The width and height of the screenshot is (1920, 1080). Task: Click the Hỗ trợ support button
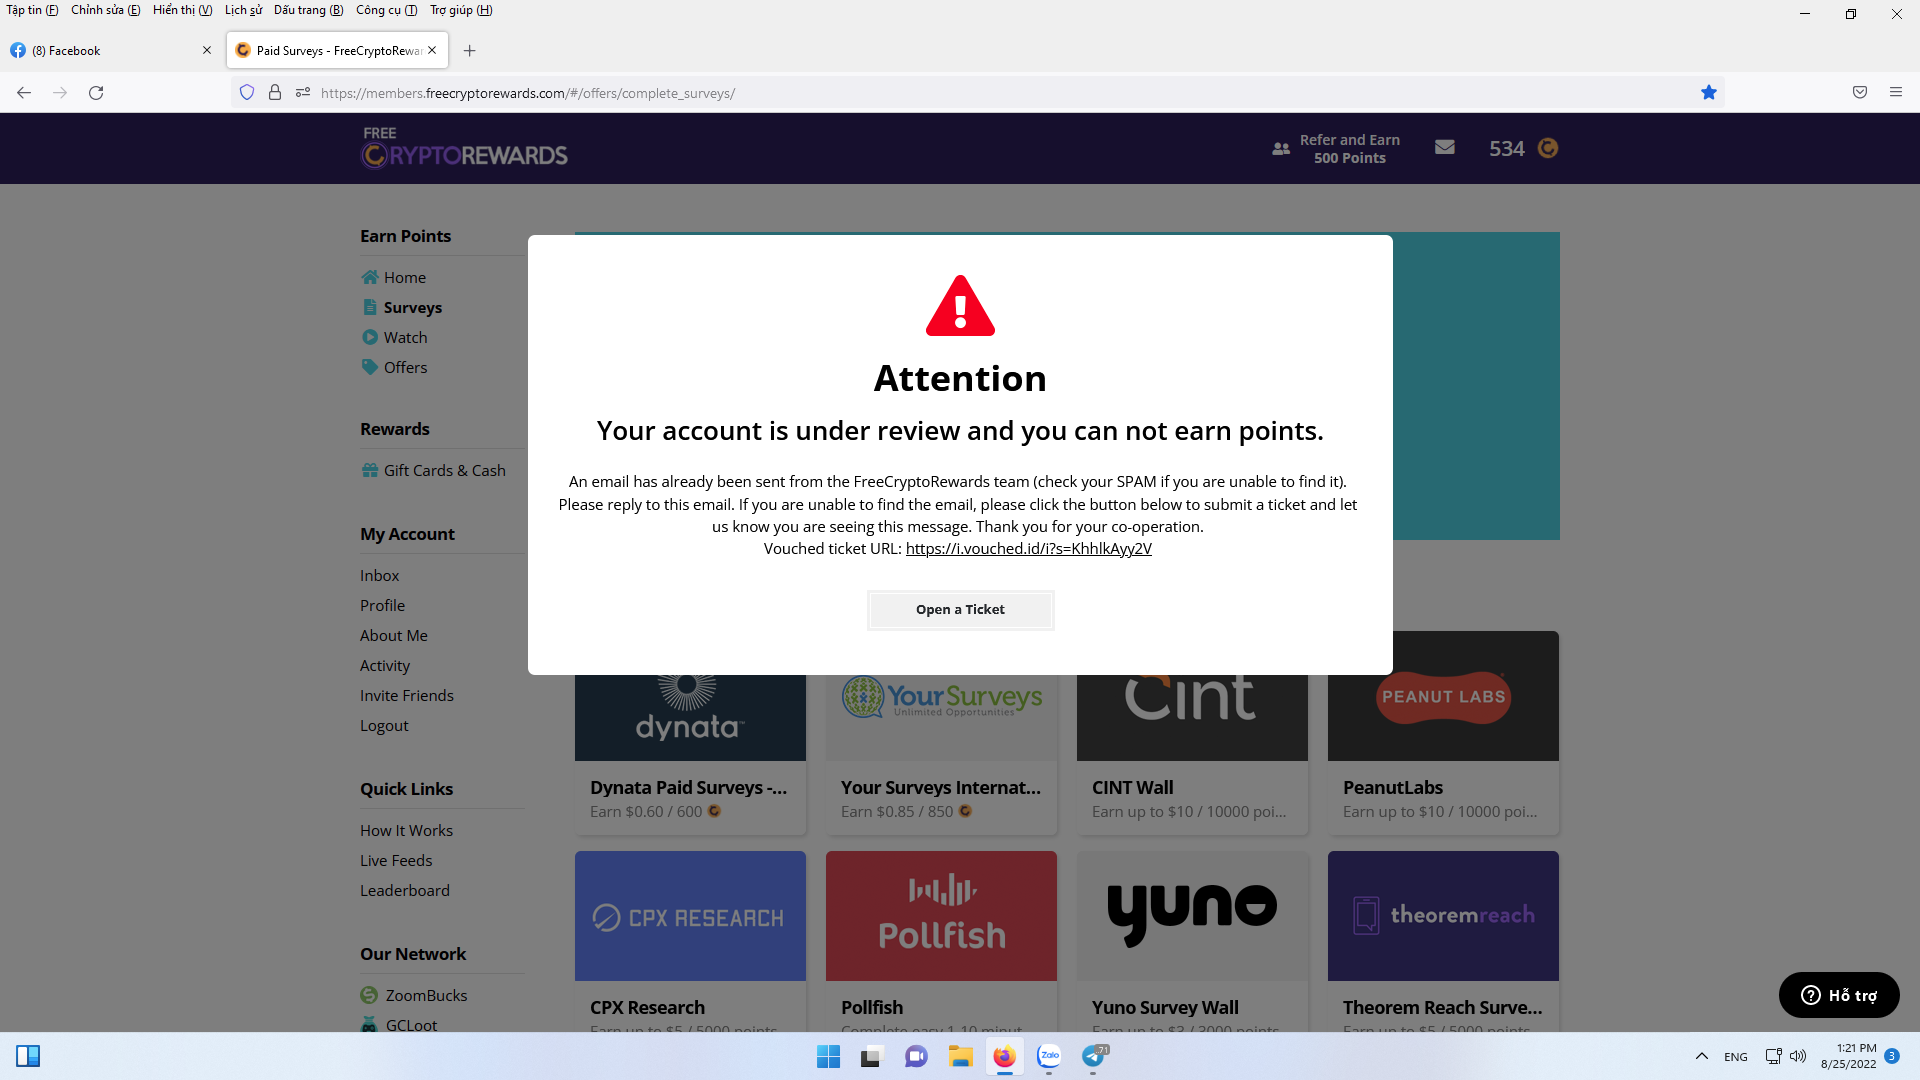1838,995
